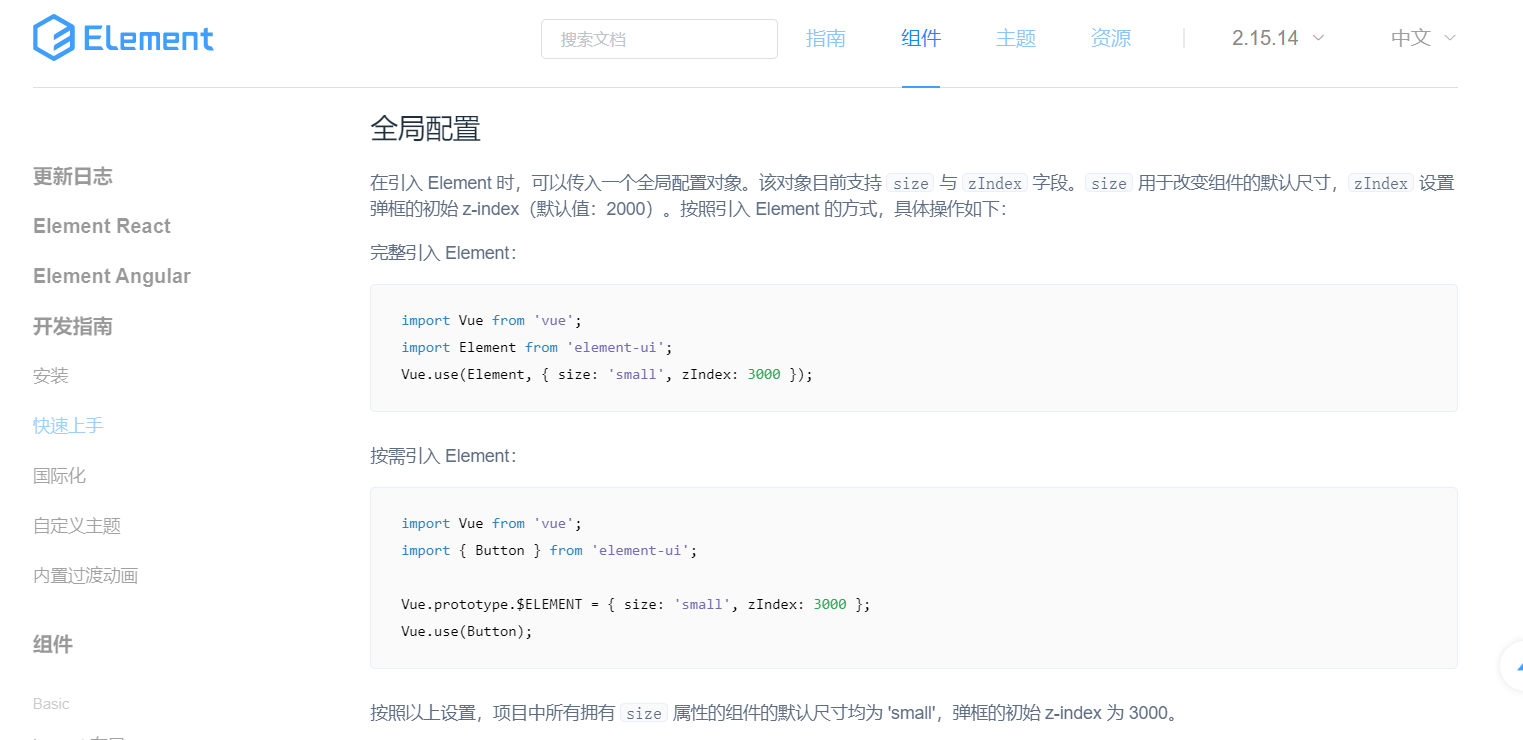Click the import Element from 'element-ui' line

pos(538,347)
